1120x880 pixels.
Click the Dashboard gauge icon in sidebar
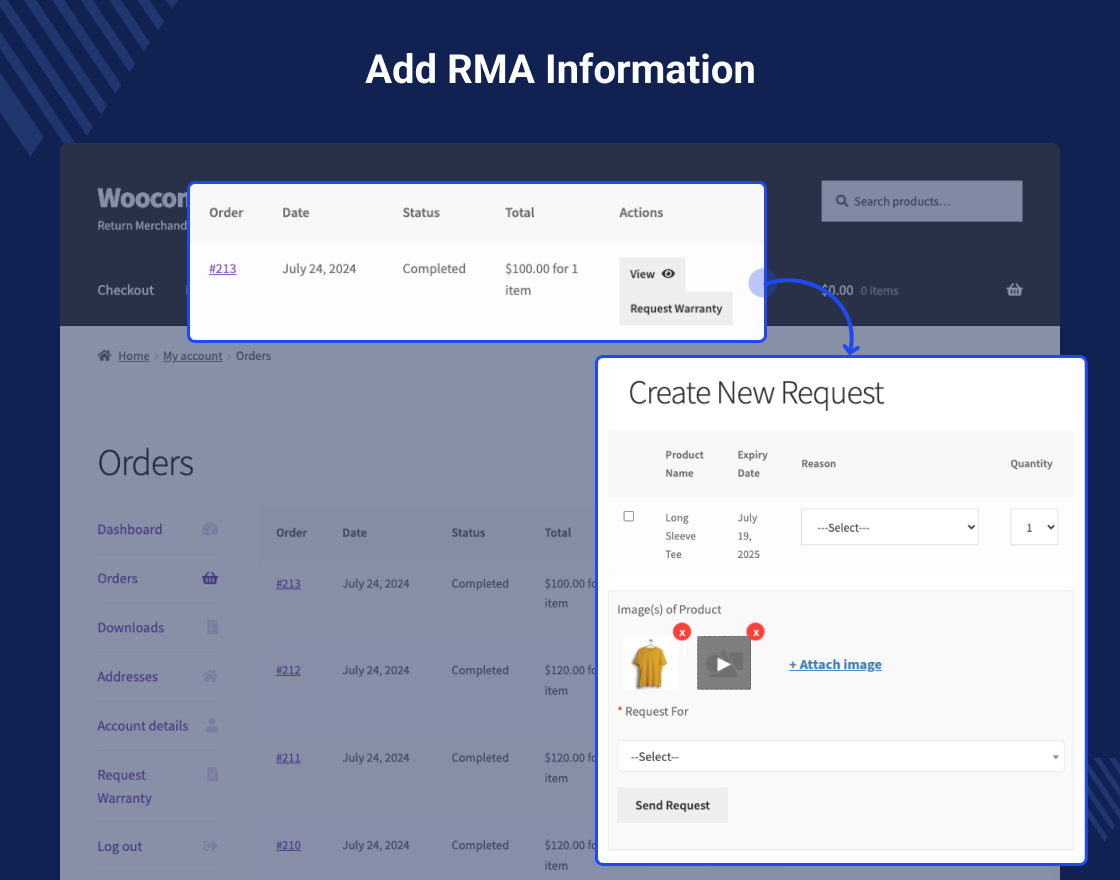(210, 529)
